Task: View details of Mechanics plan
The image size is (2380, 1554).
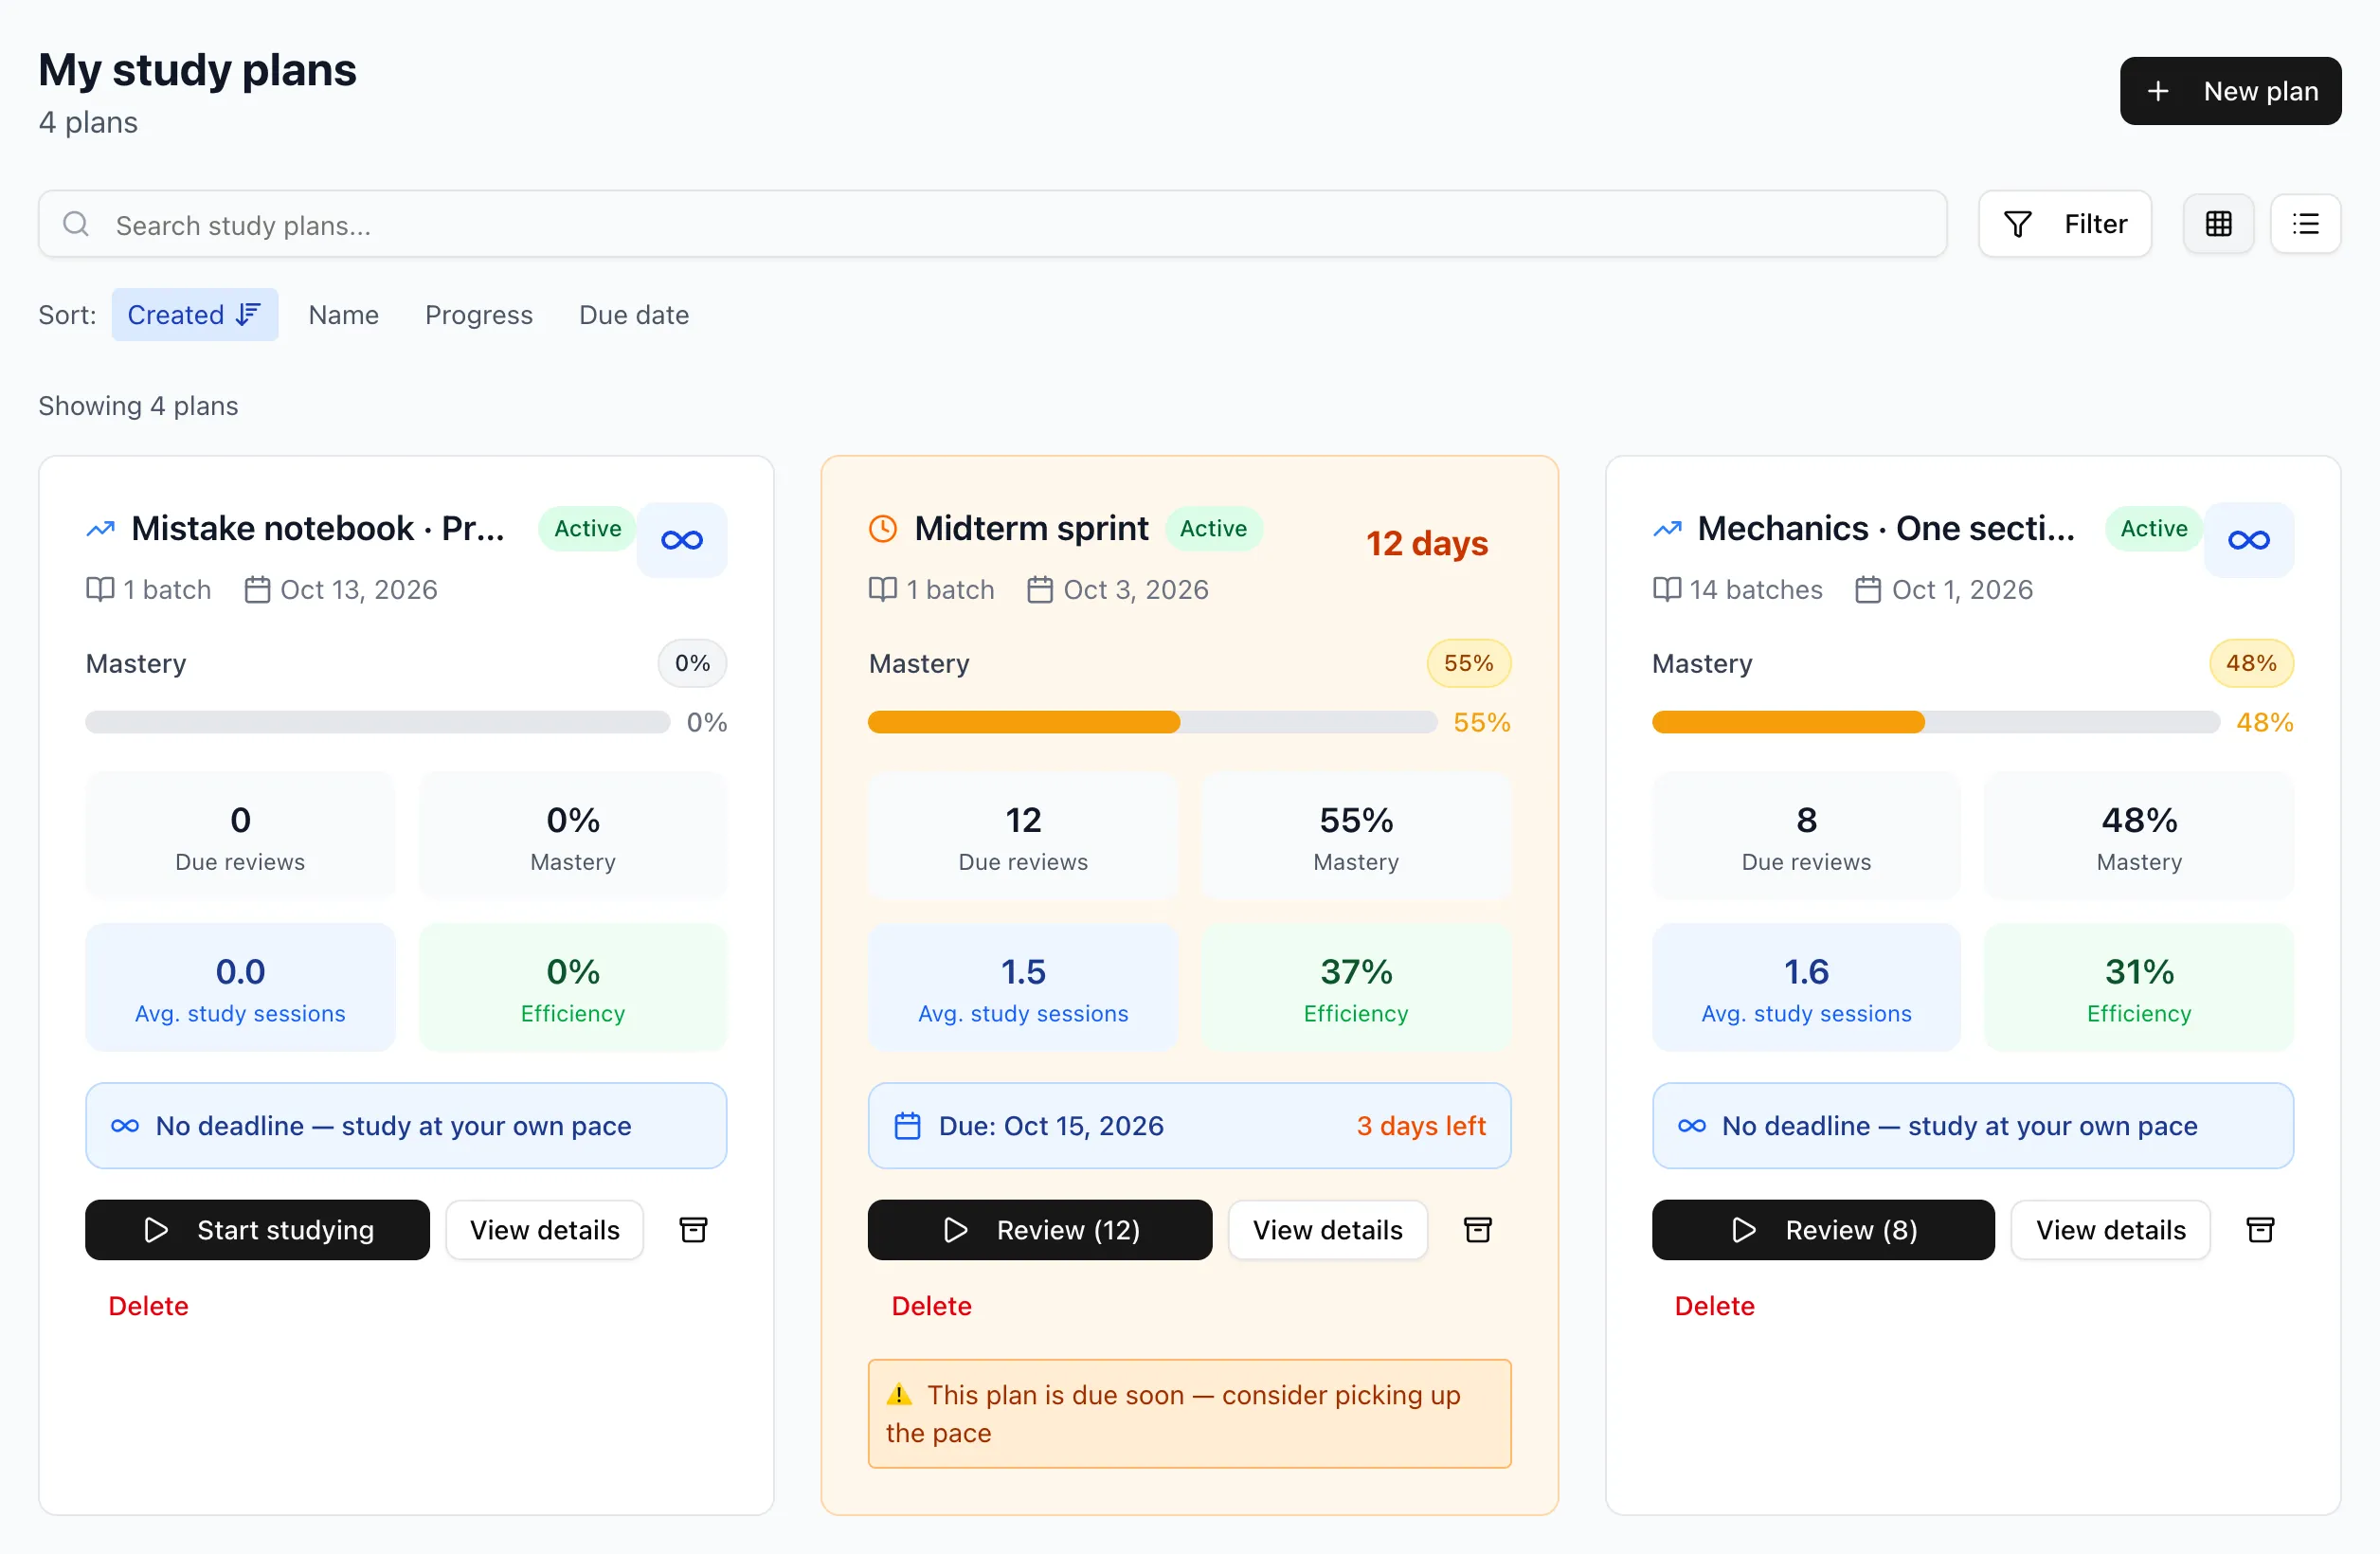Action: click(2111, 1230)
